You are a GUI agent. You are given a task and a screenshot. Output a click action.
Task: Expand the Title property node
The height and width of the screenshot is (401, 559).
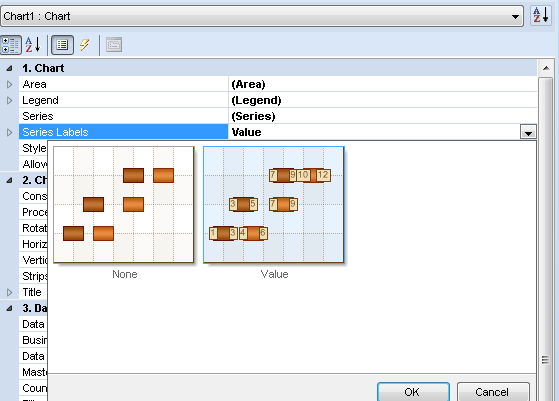(10, 292)
